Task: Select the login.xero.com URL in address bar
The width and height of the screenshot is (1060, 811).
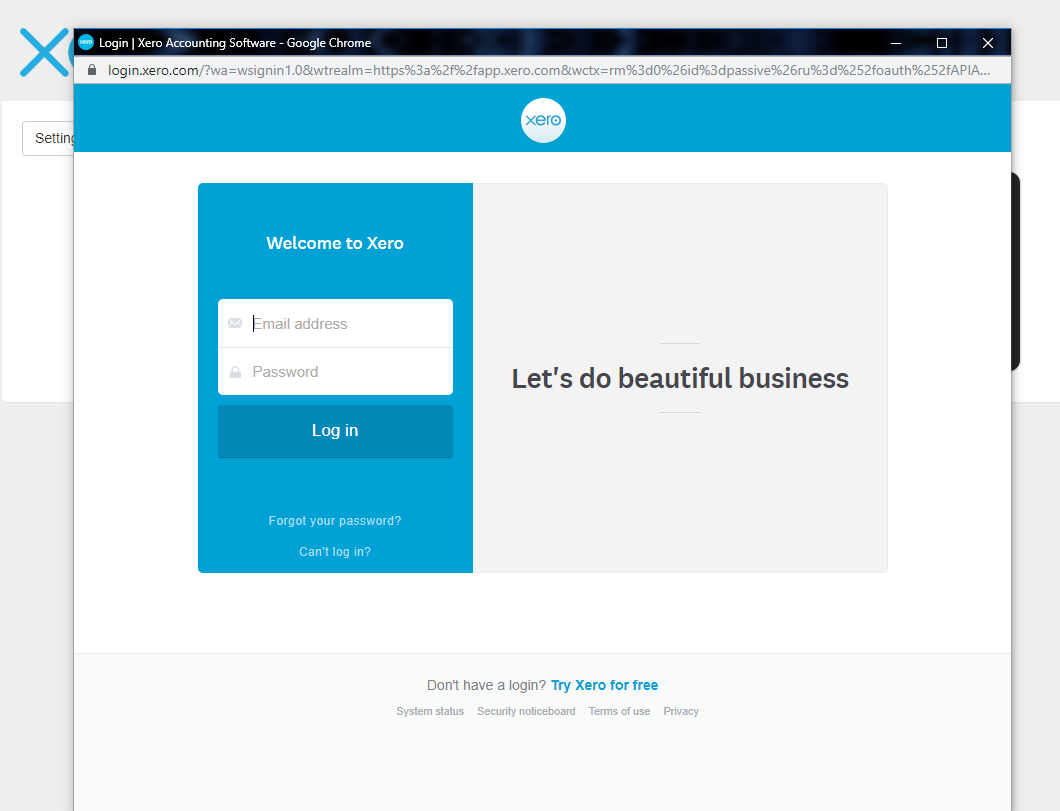Action: 549,70
